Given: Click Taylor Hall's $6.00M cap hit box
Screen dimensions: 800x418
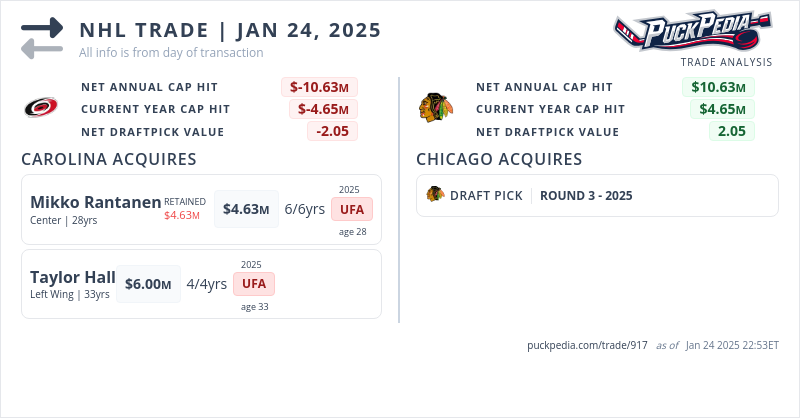Looking at the screenshot, I should 149,284.
